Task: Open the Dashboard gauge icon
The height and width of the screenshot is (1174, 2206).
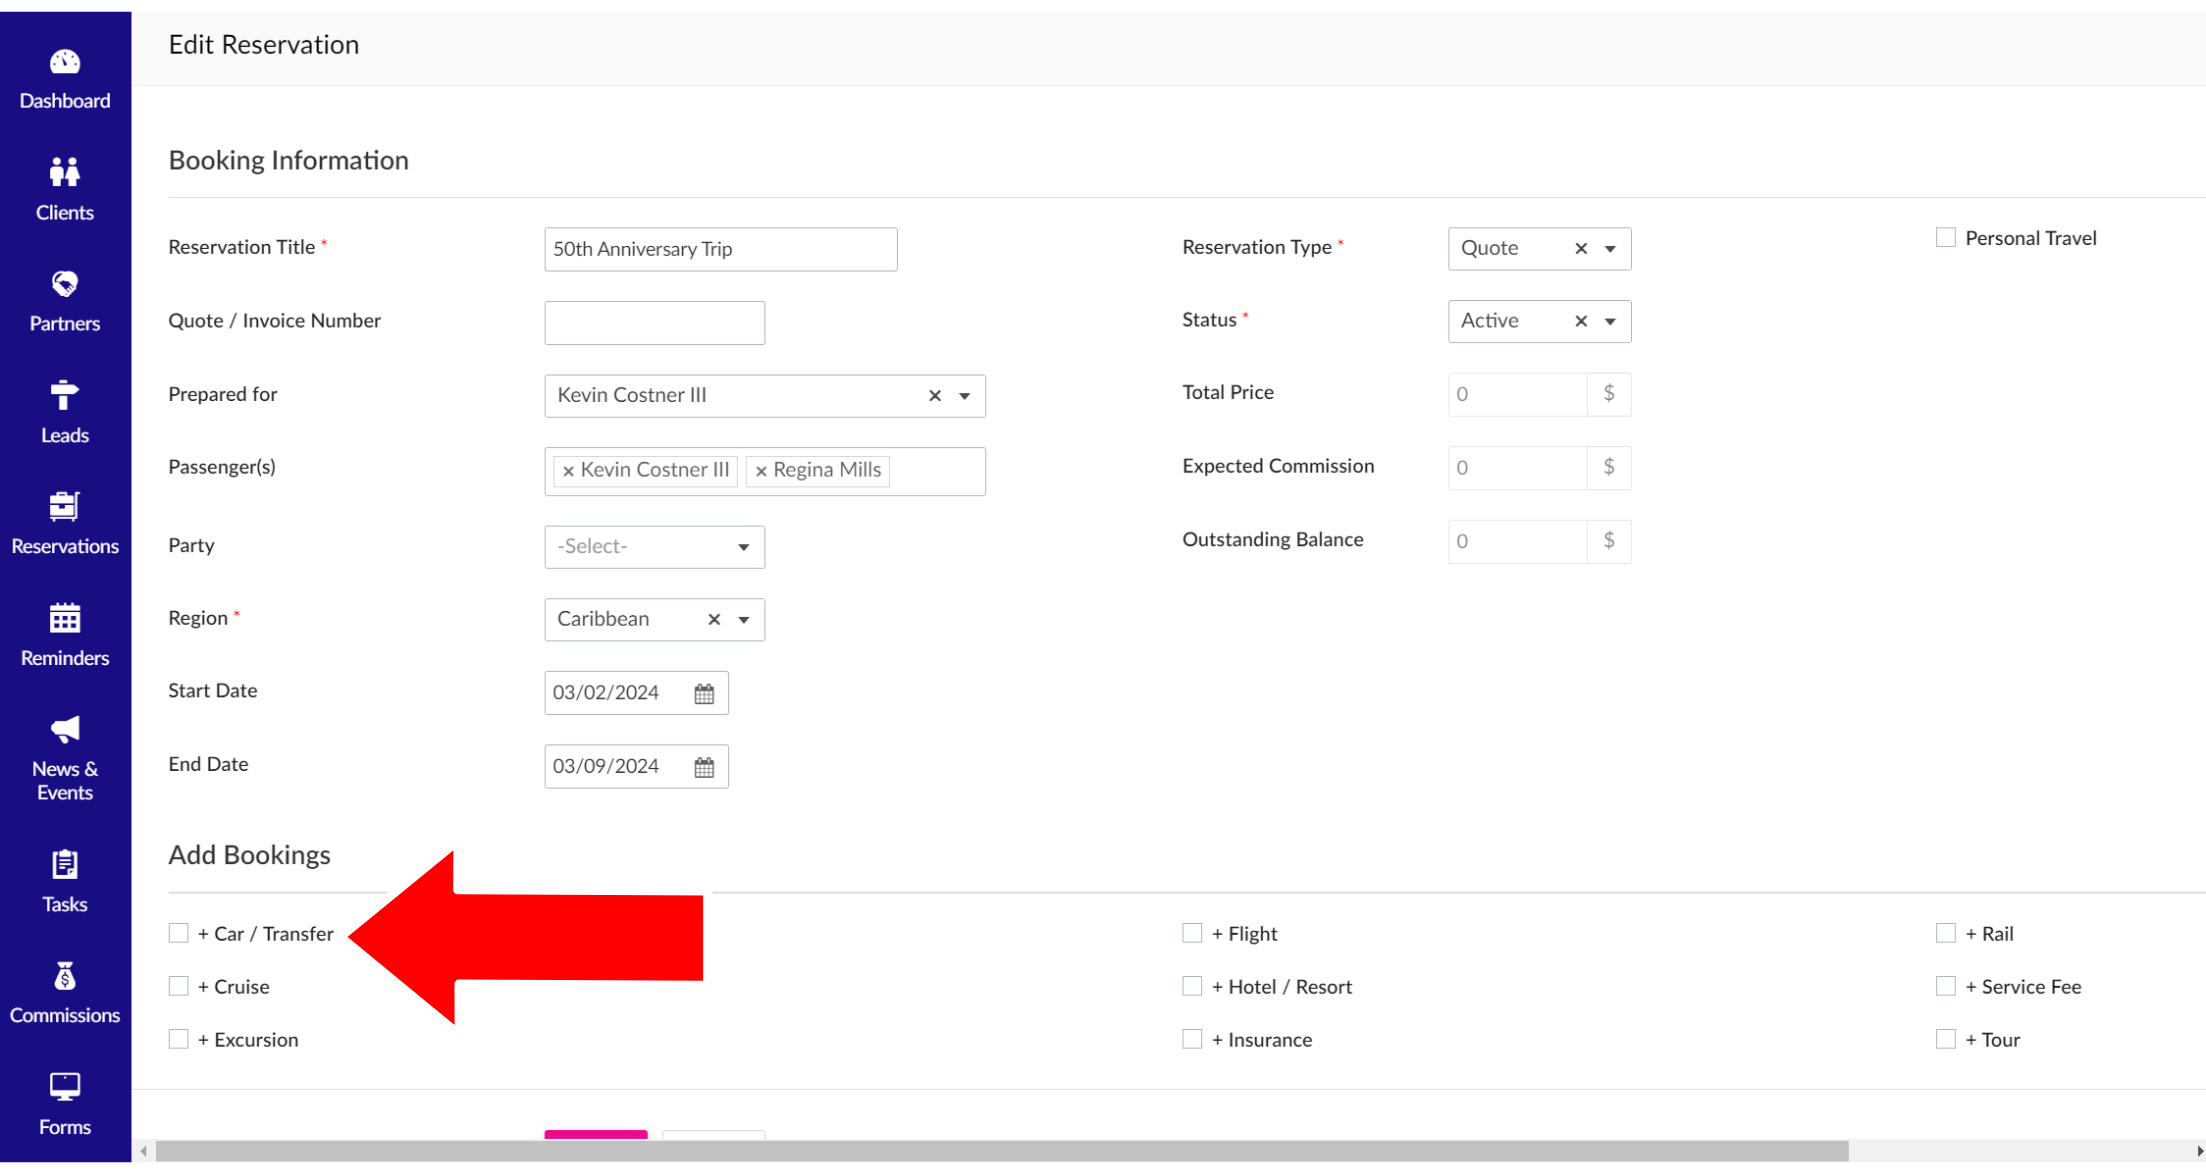Action: point(65,63)
